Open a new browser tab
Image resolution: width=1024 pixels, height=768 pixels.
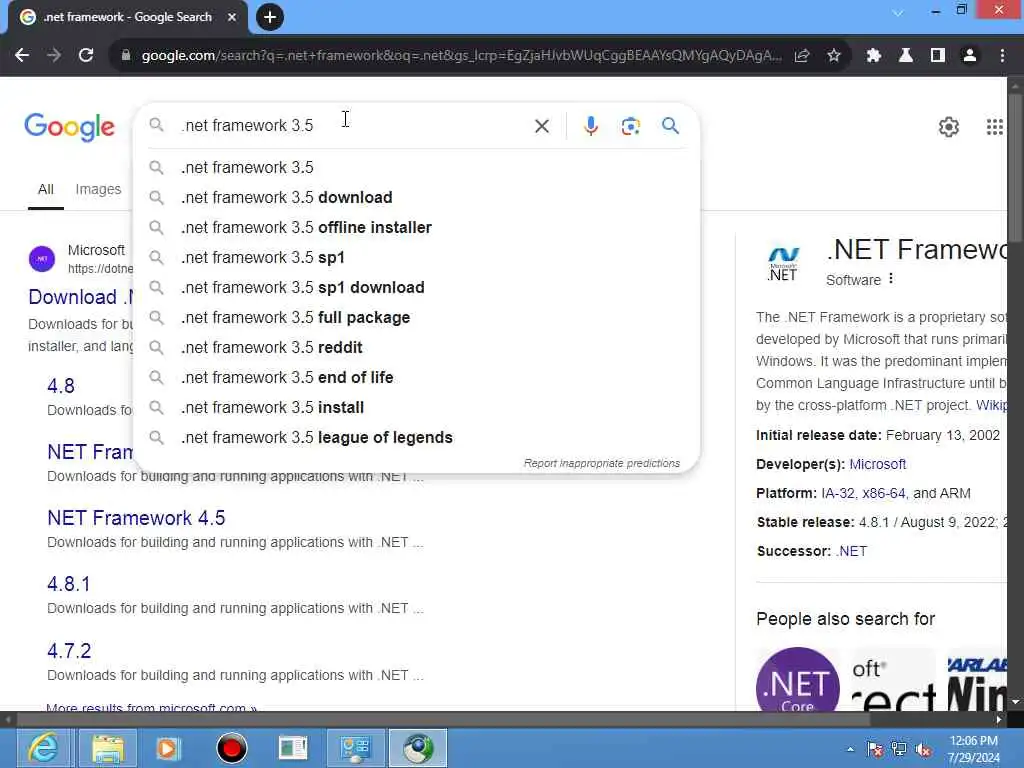pos(270,17)
